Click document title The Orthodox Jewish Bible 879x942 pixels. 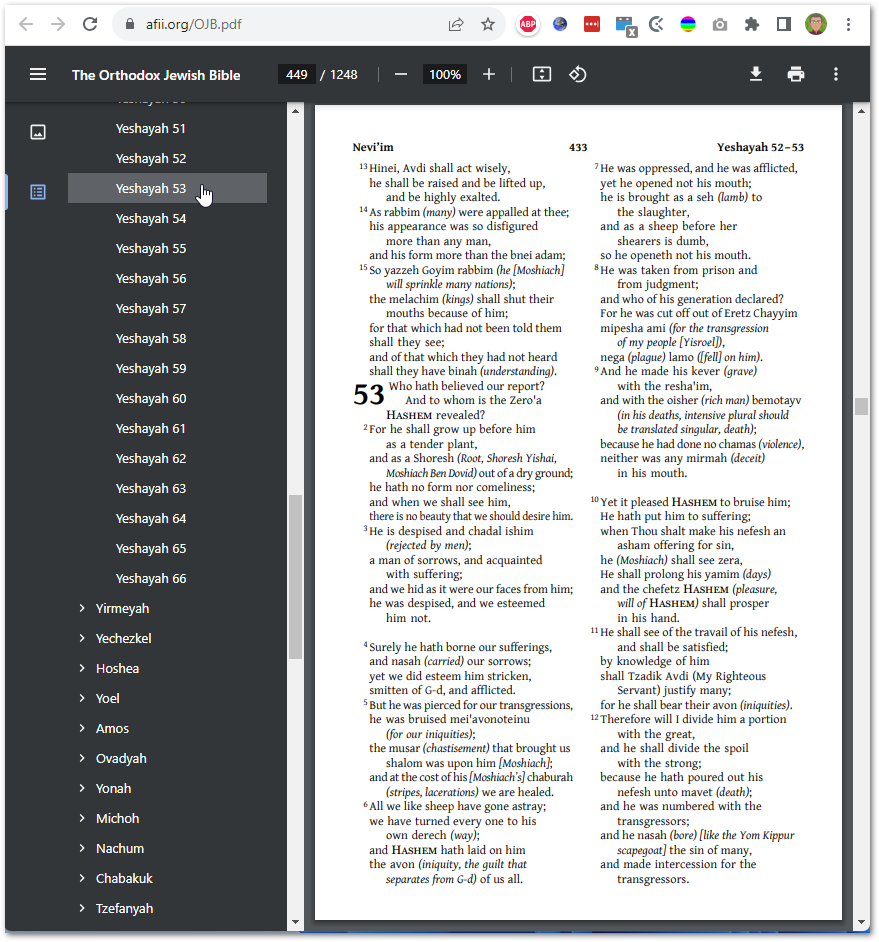point(156,75)
